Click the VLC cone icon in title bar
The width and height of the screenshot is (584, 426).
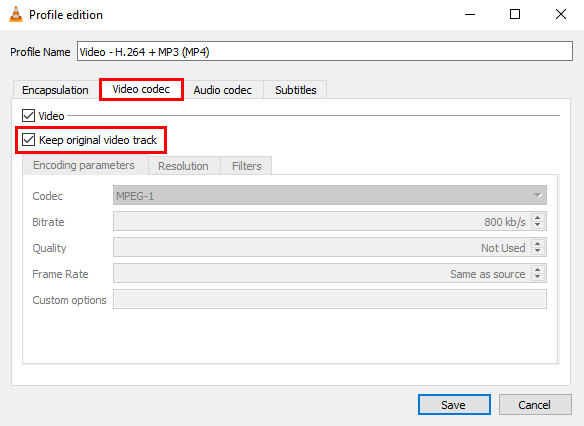(16, 15)
